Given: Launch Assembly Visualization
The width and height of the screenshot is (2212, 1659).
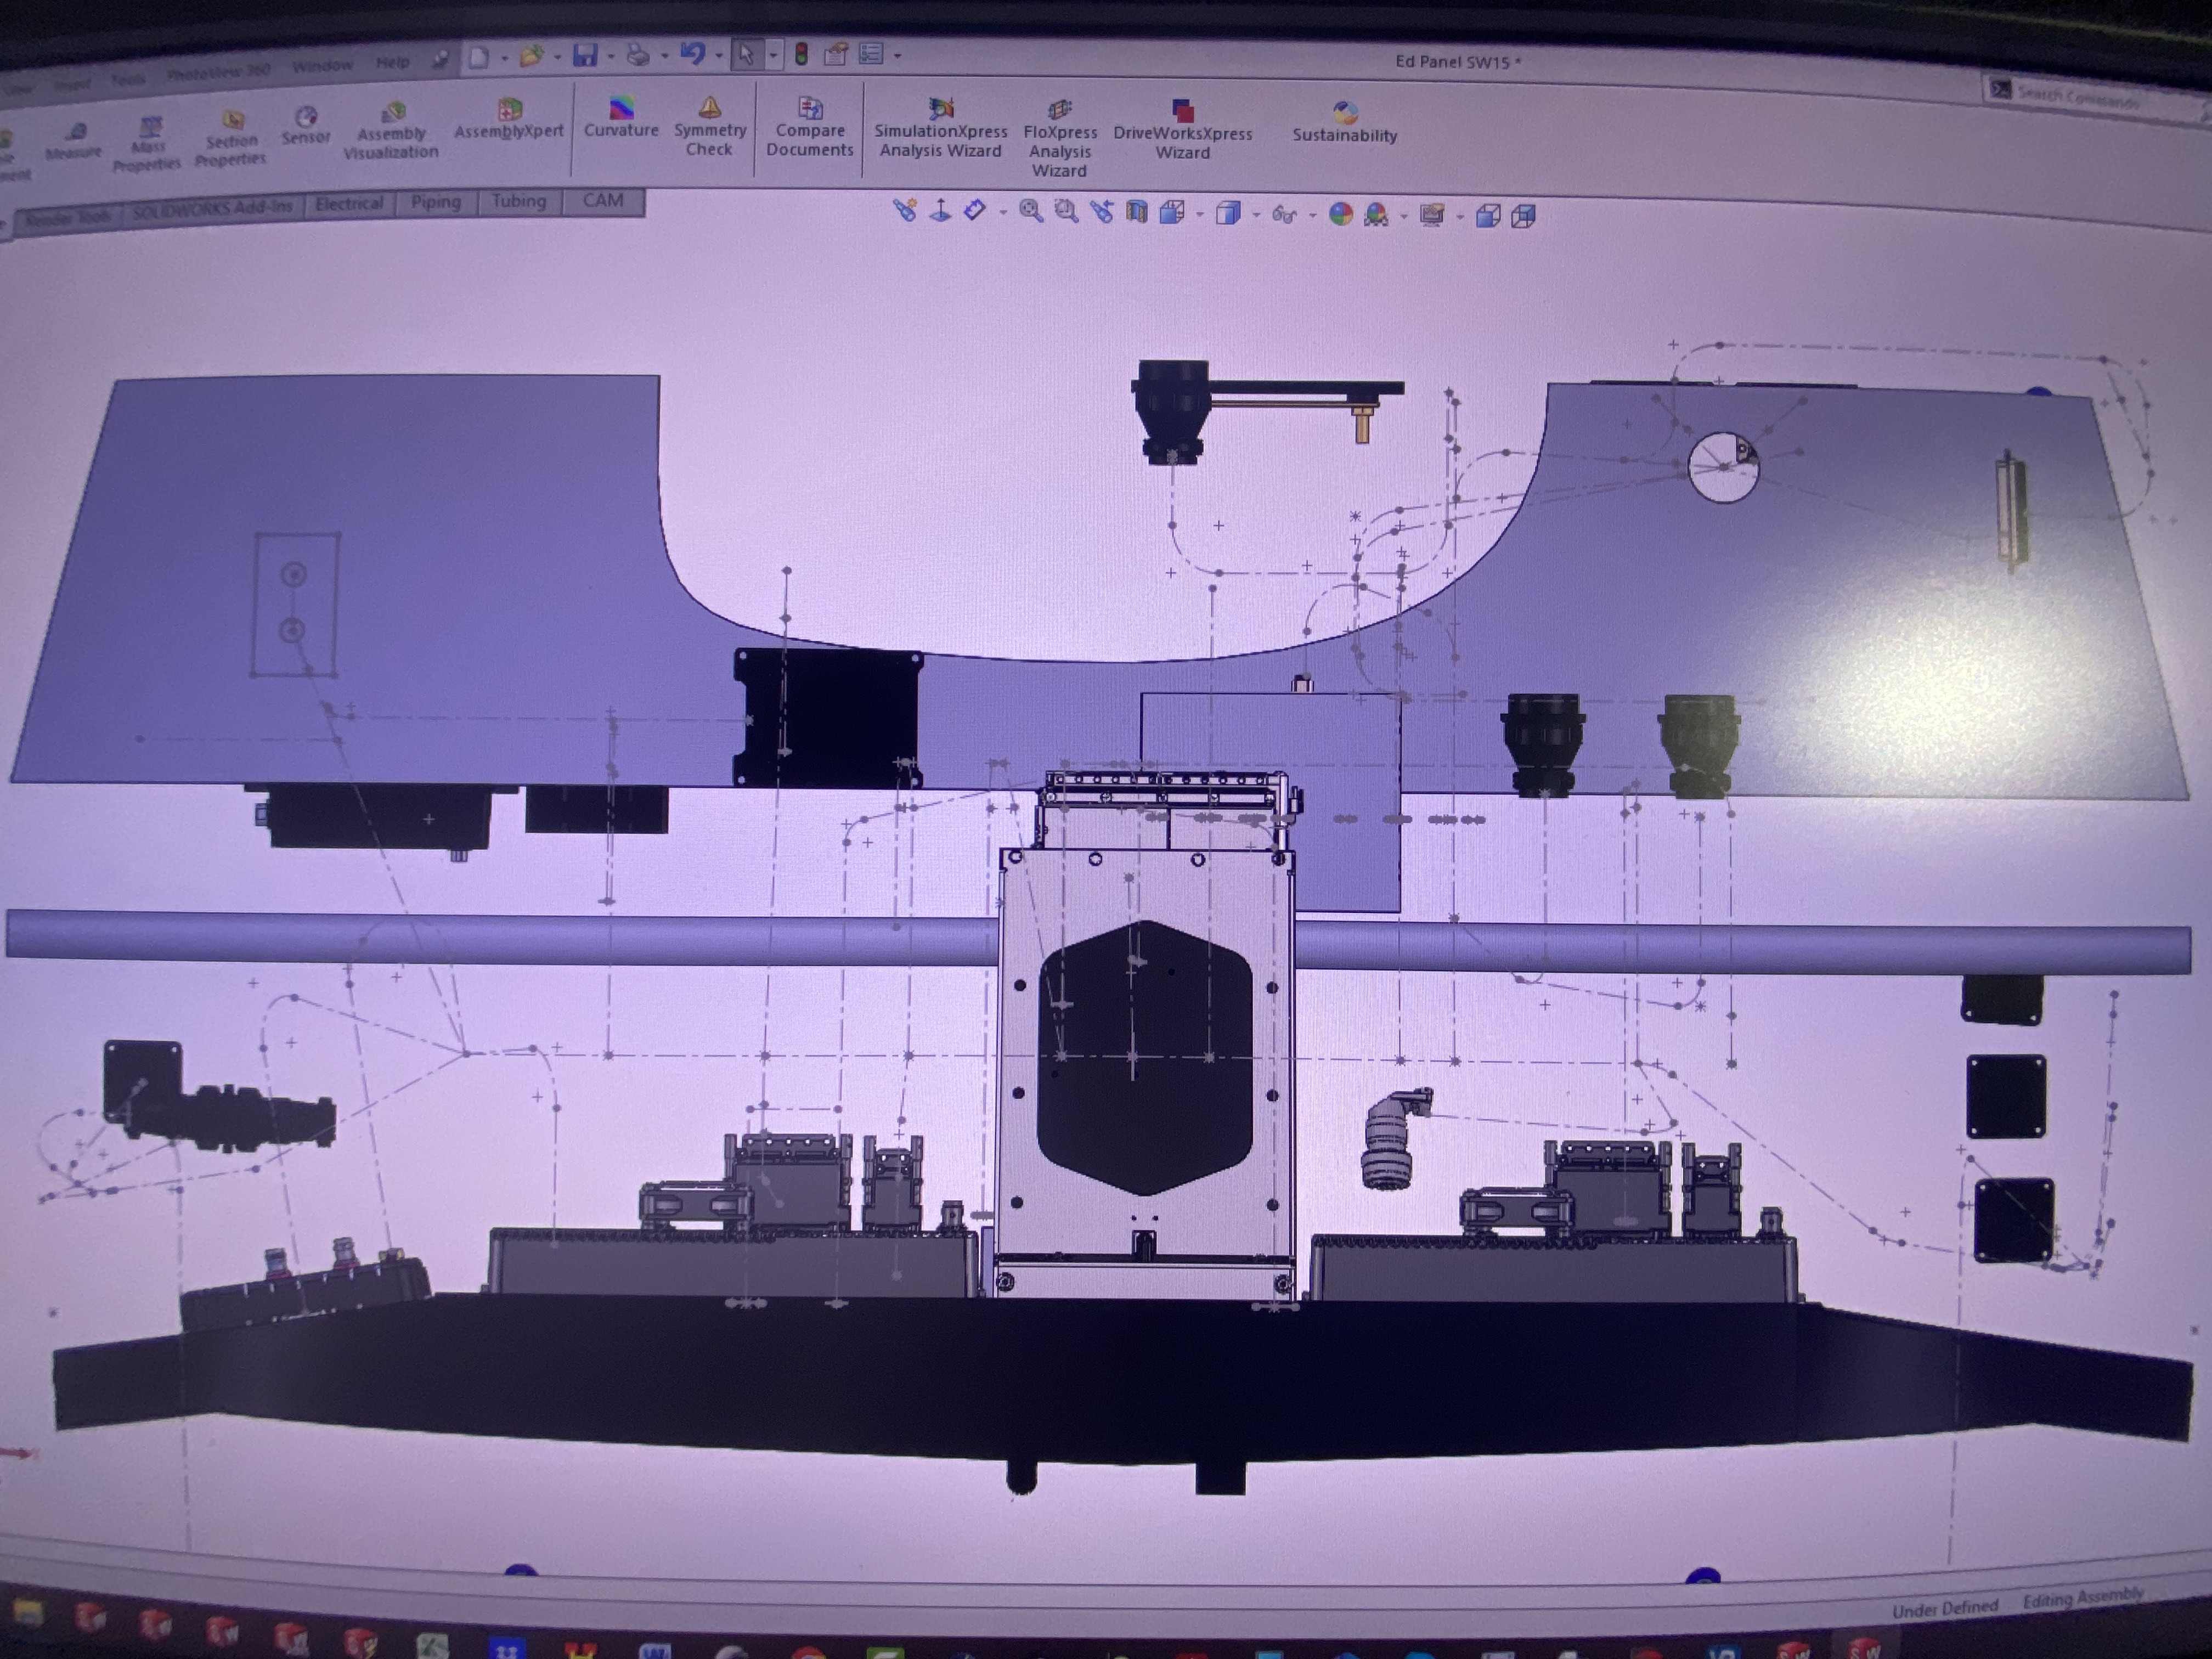Looking at the screenshot, I should point(391,130).
